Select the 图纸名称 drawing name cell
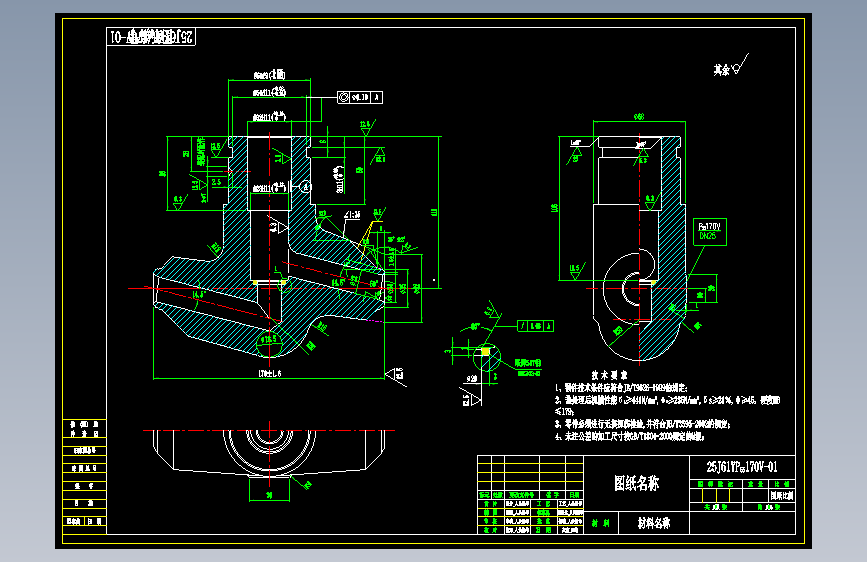This screenshot has width=867, height=562. click(636, 483)
